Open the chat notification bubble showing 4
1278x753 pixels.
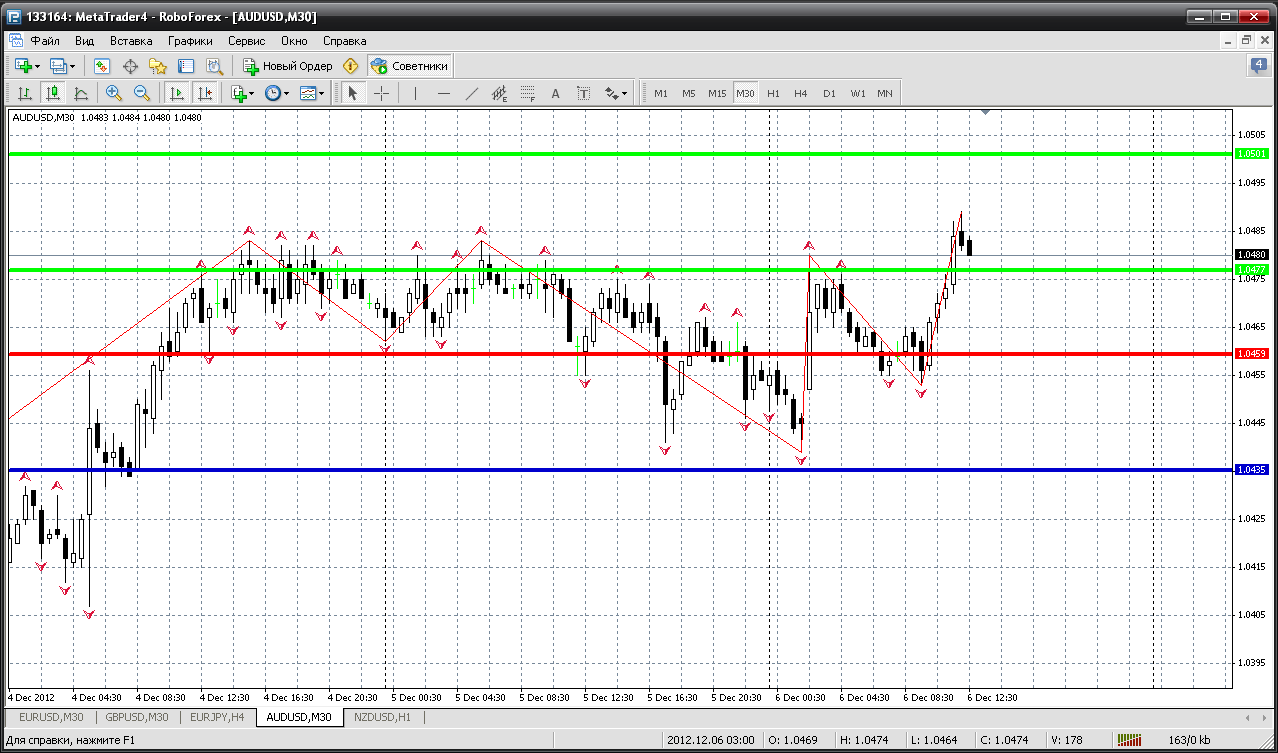tap(1258, 66)
